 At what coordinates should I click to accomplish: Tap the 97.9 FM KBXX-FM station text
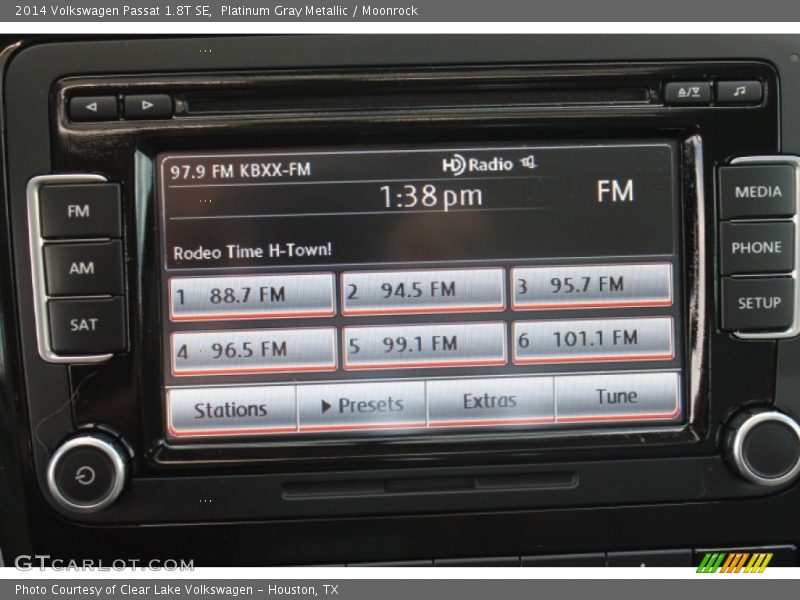(240, 170)
